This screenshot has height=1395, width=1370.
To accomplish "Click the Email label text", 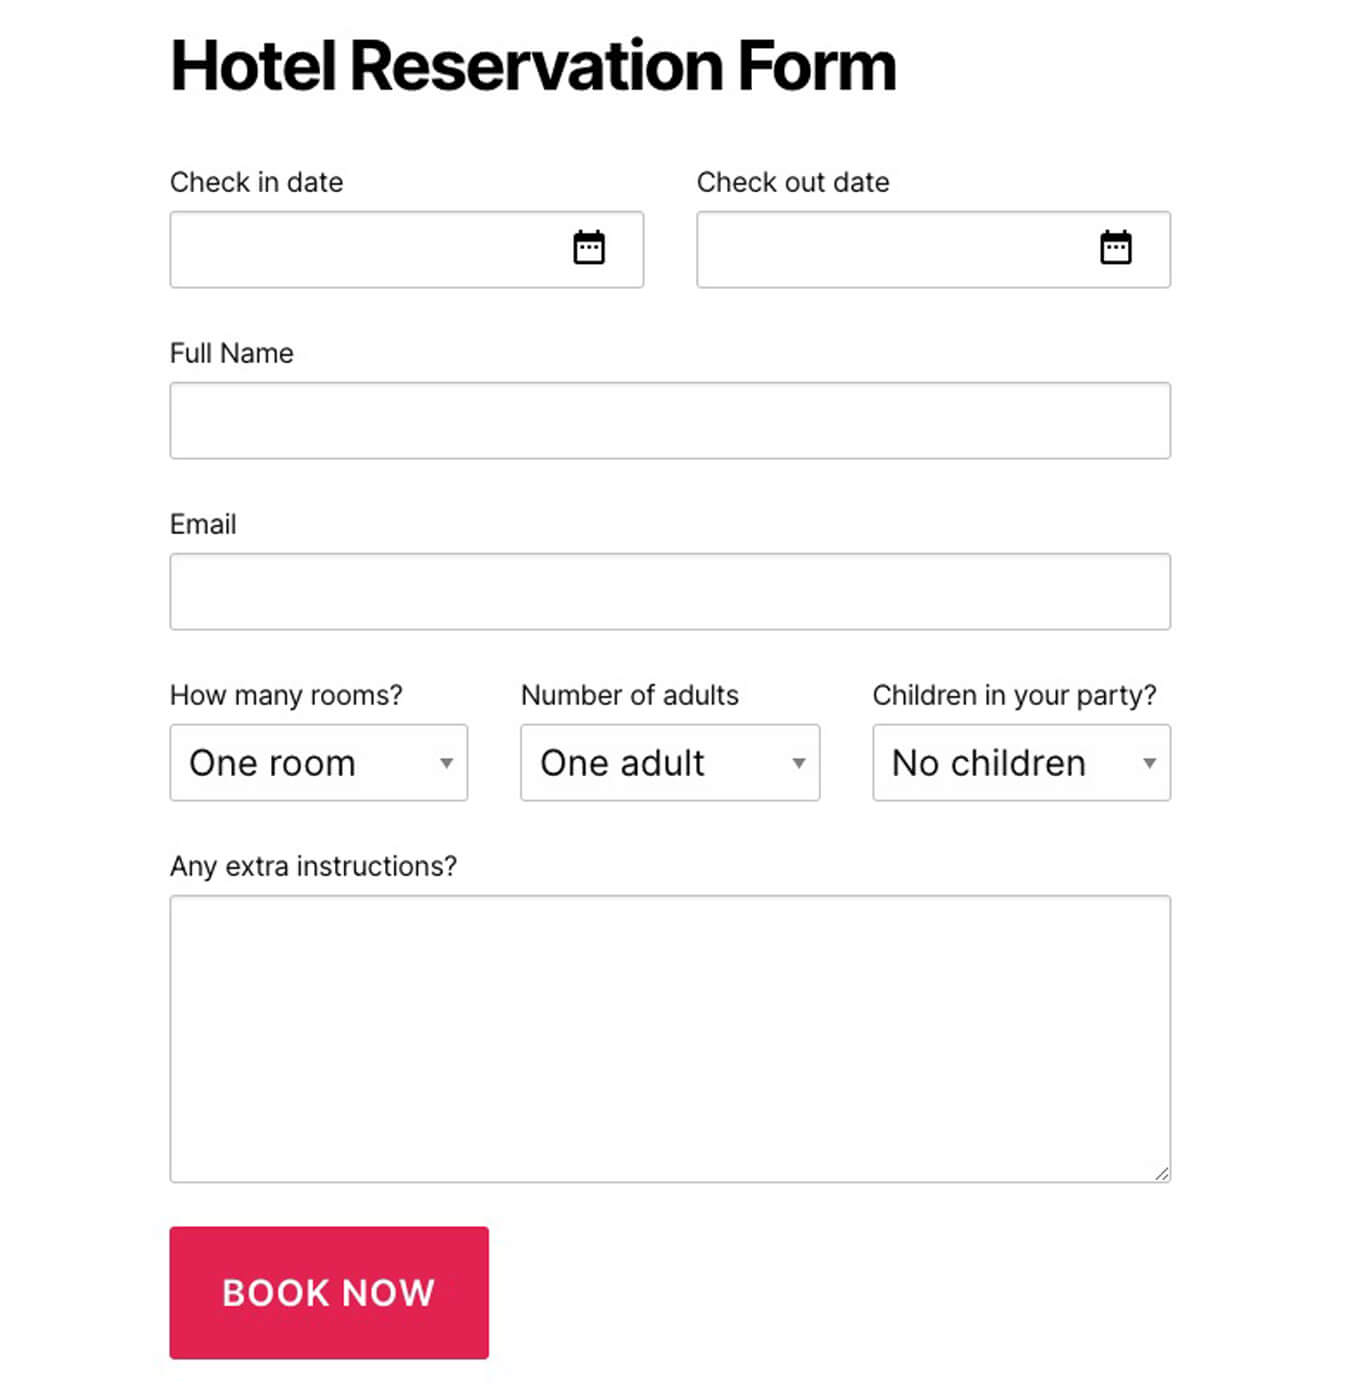I will [x=203, y=524].
